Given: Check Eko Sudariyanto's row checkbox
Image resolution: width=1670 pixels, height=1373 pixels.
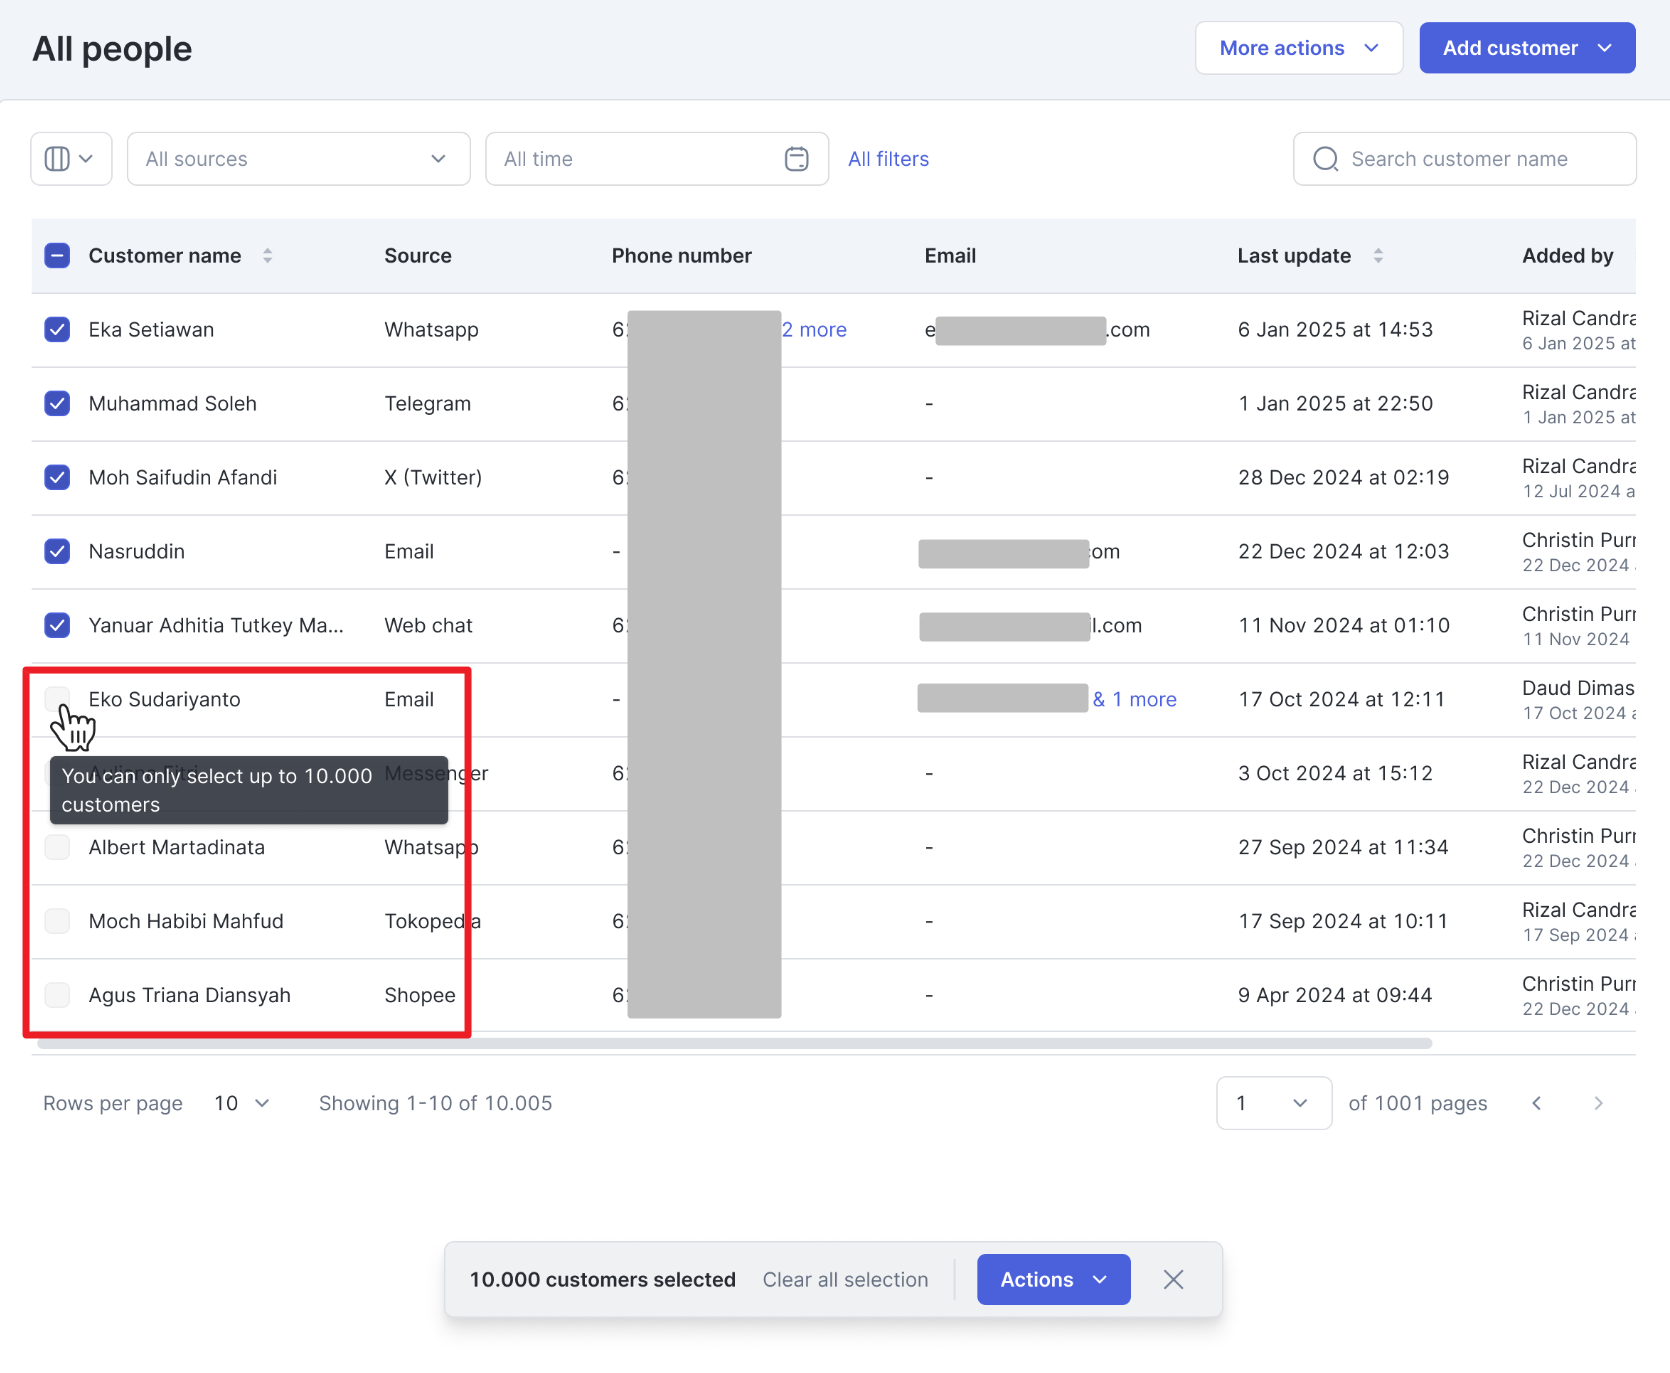Looking at the screenshot, I should click(x=57, y=699).
